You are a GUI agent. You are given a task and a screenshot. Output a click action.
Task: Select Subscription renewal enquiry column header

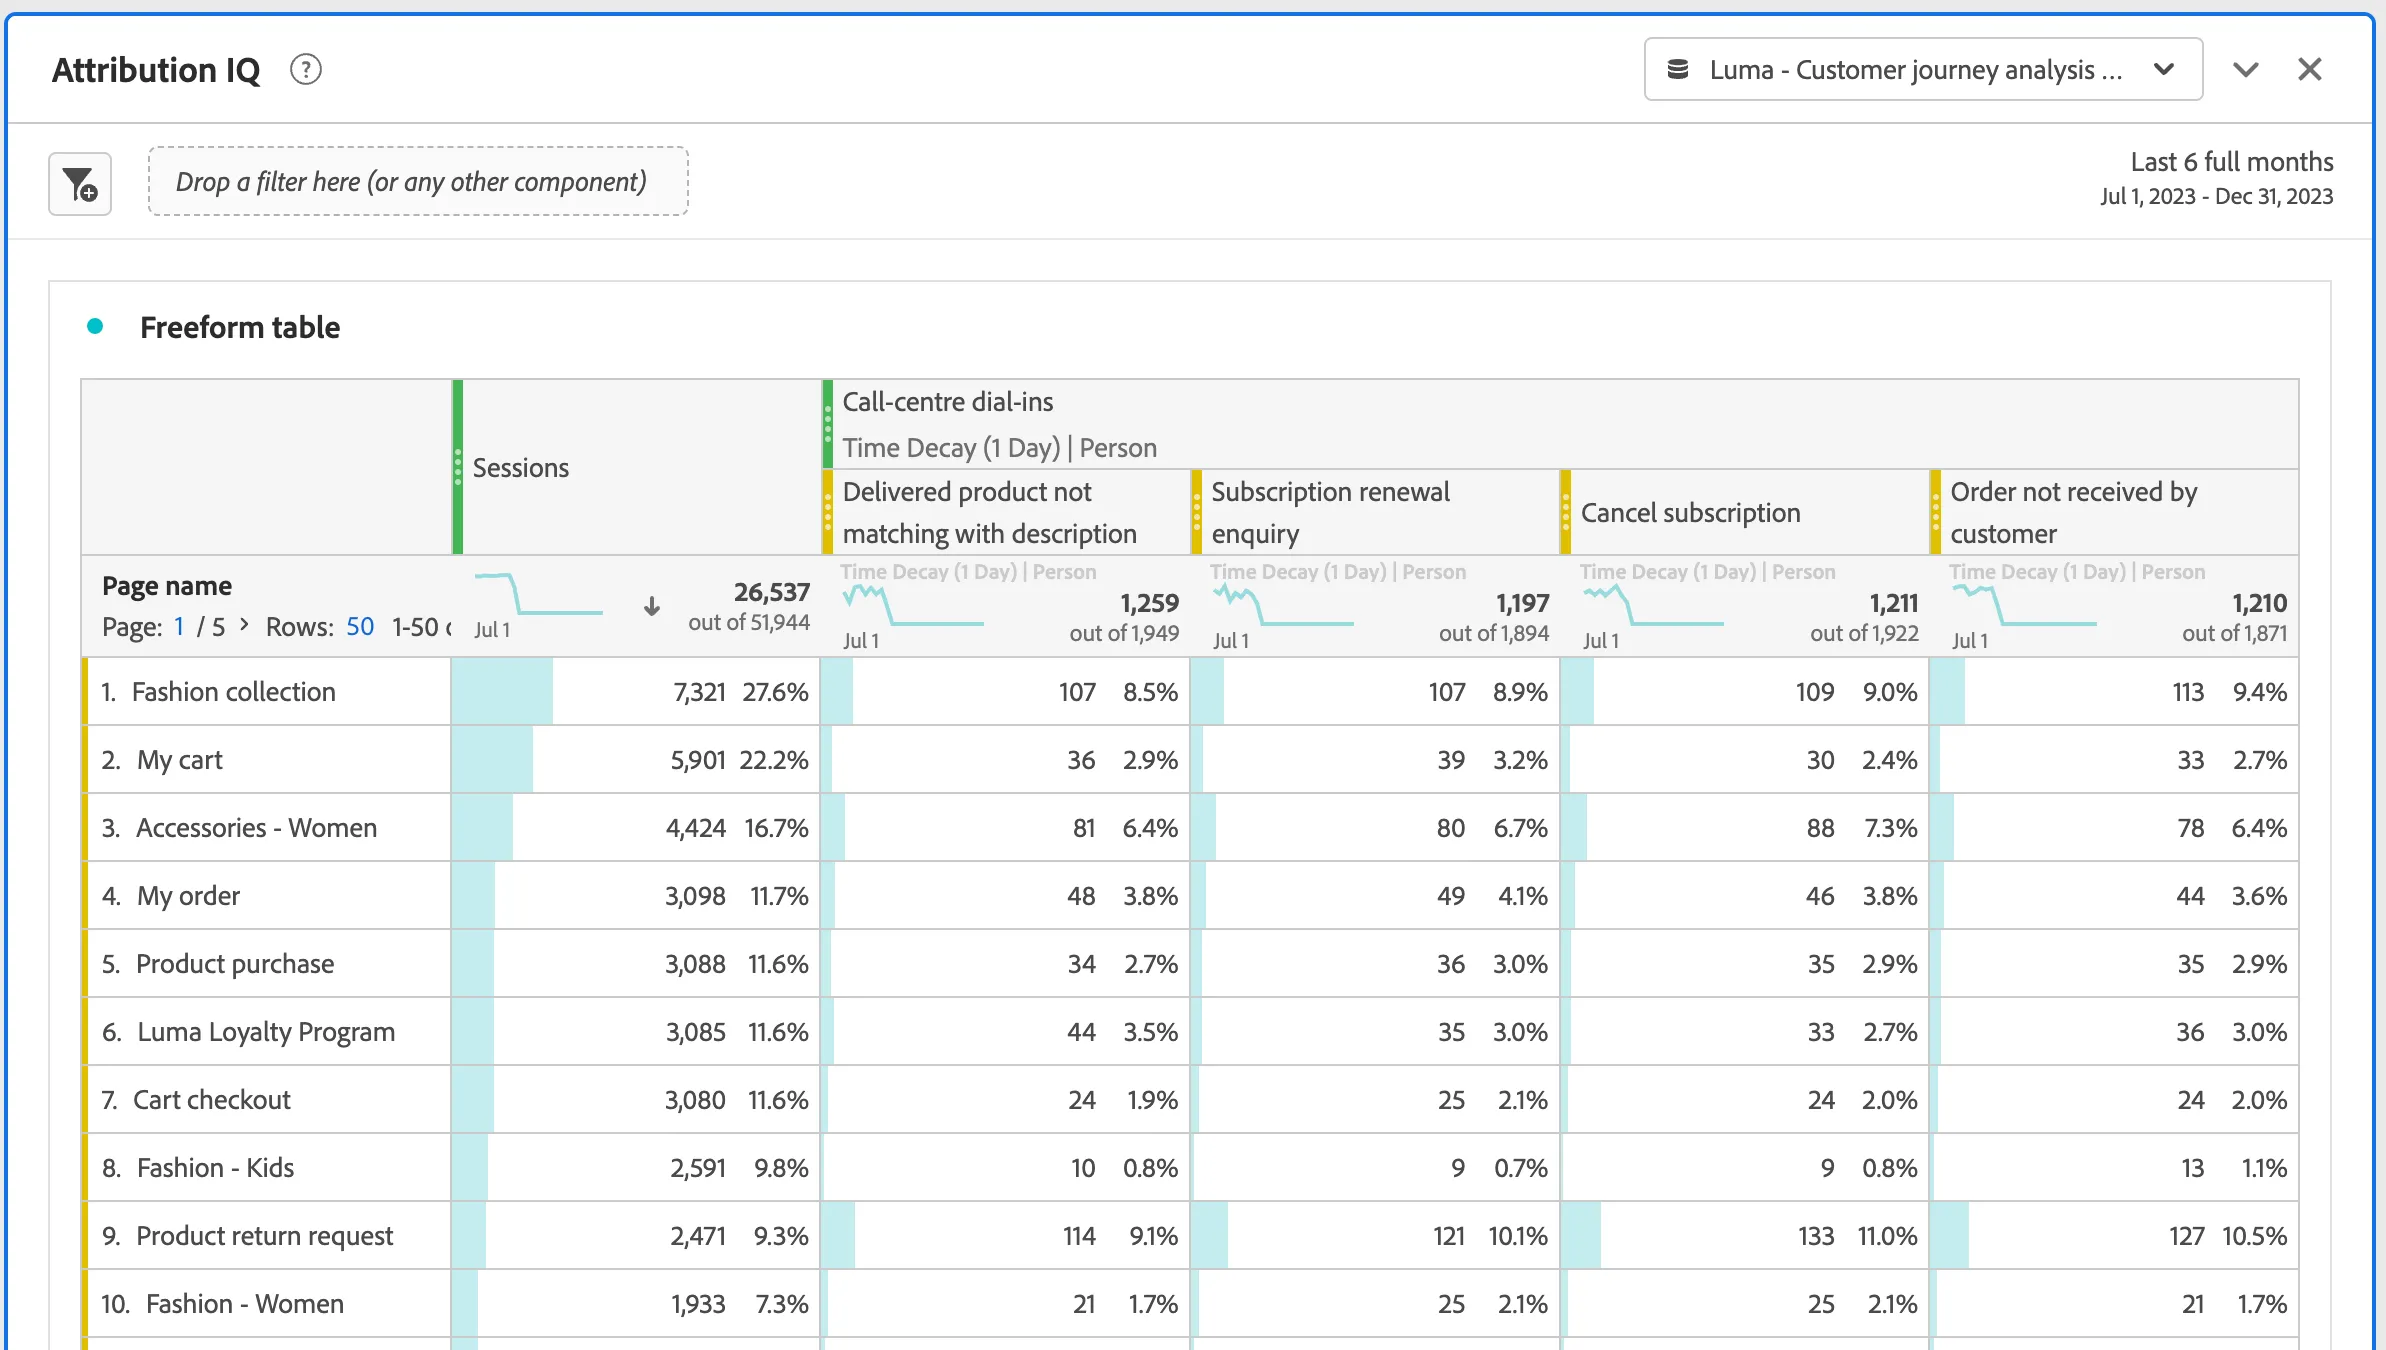coord(1375,512)
